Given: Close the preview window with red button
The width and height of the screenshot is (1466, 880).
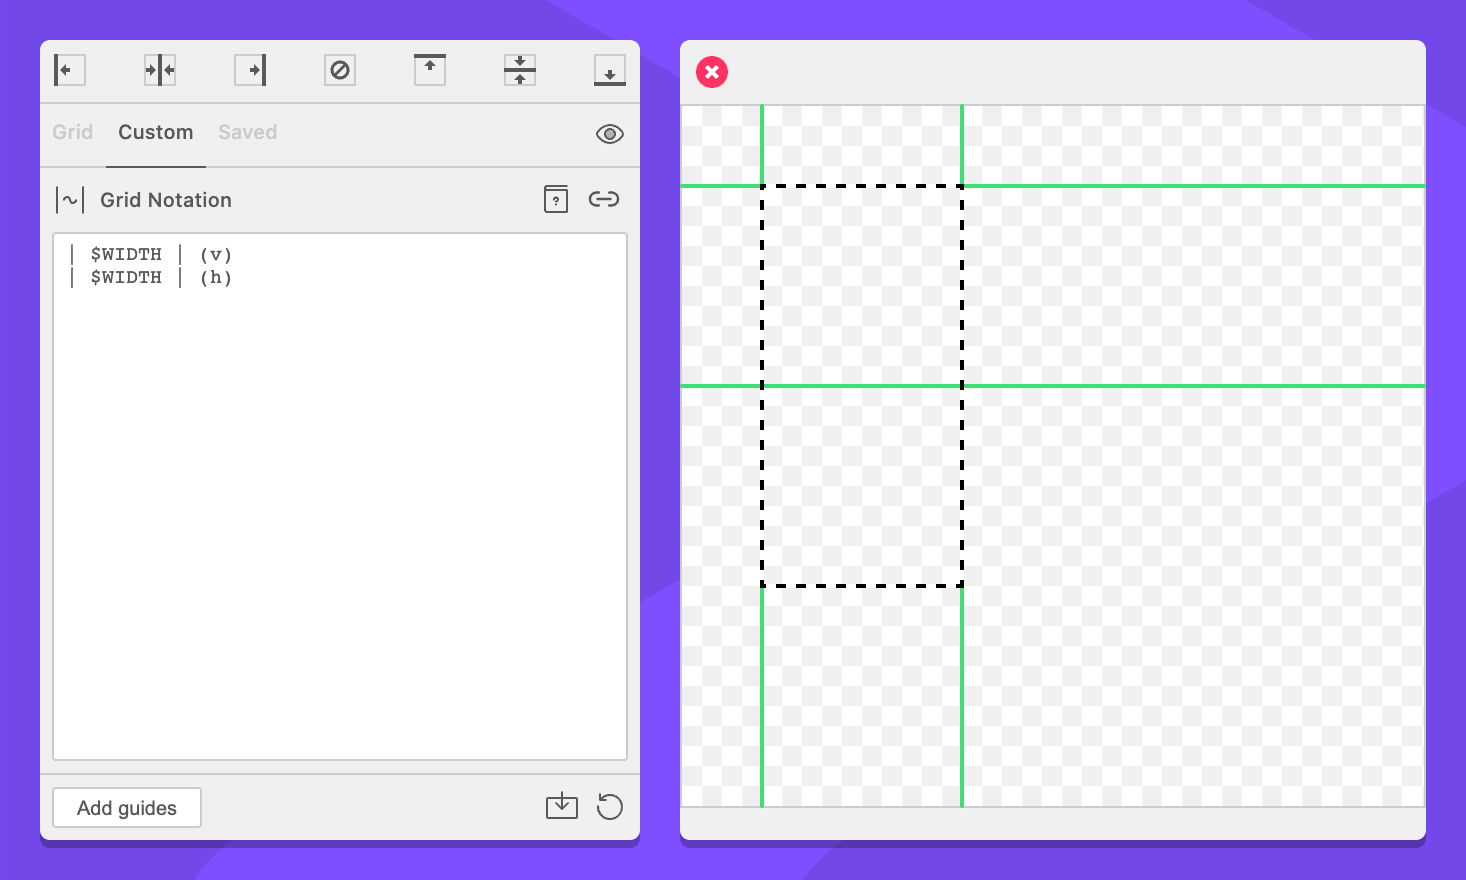Looking at the screenshot, I should [712, 72].
